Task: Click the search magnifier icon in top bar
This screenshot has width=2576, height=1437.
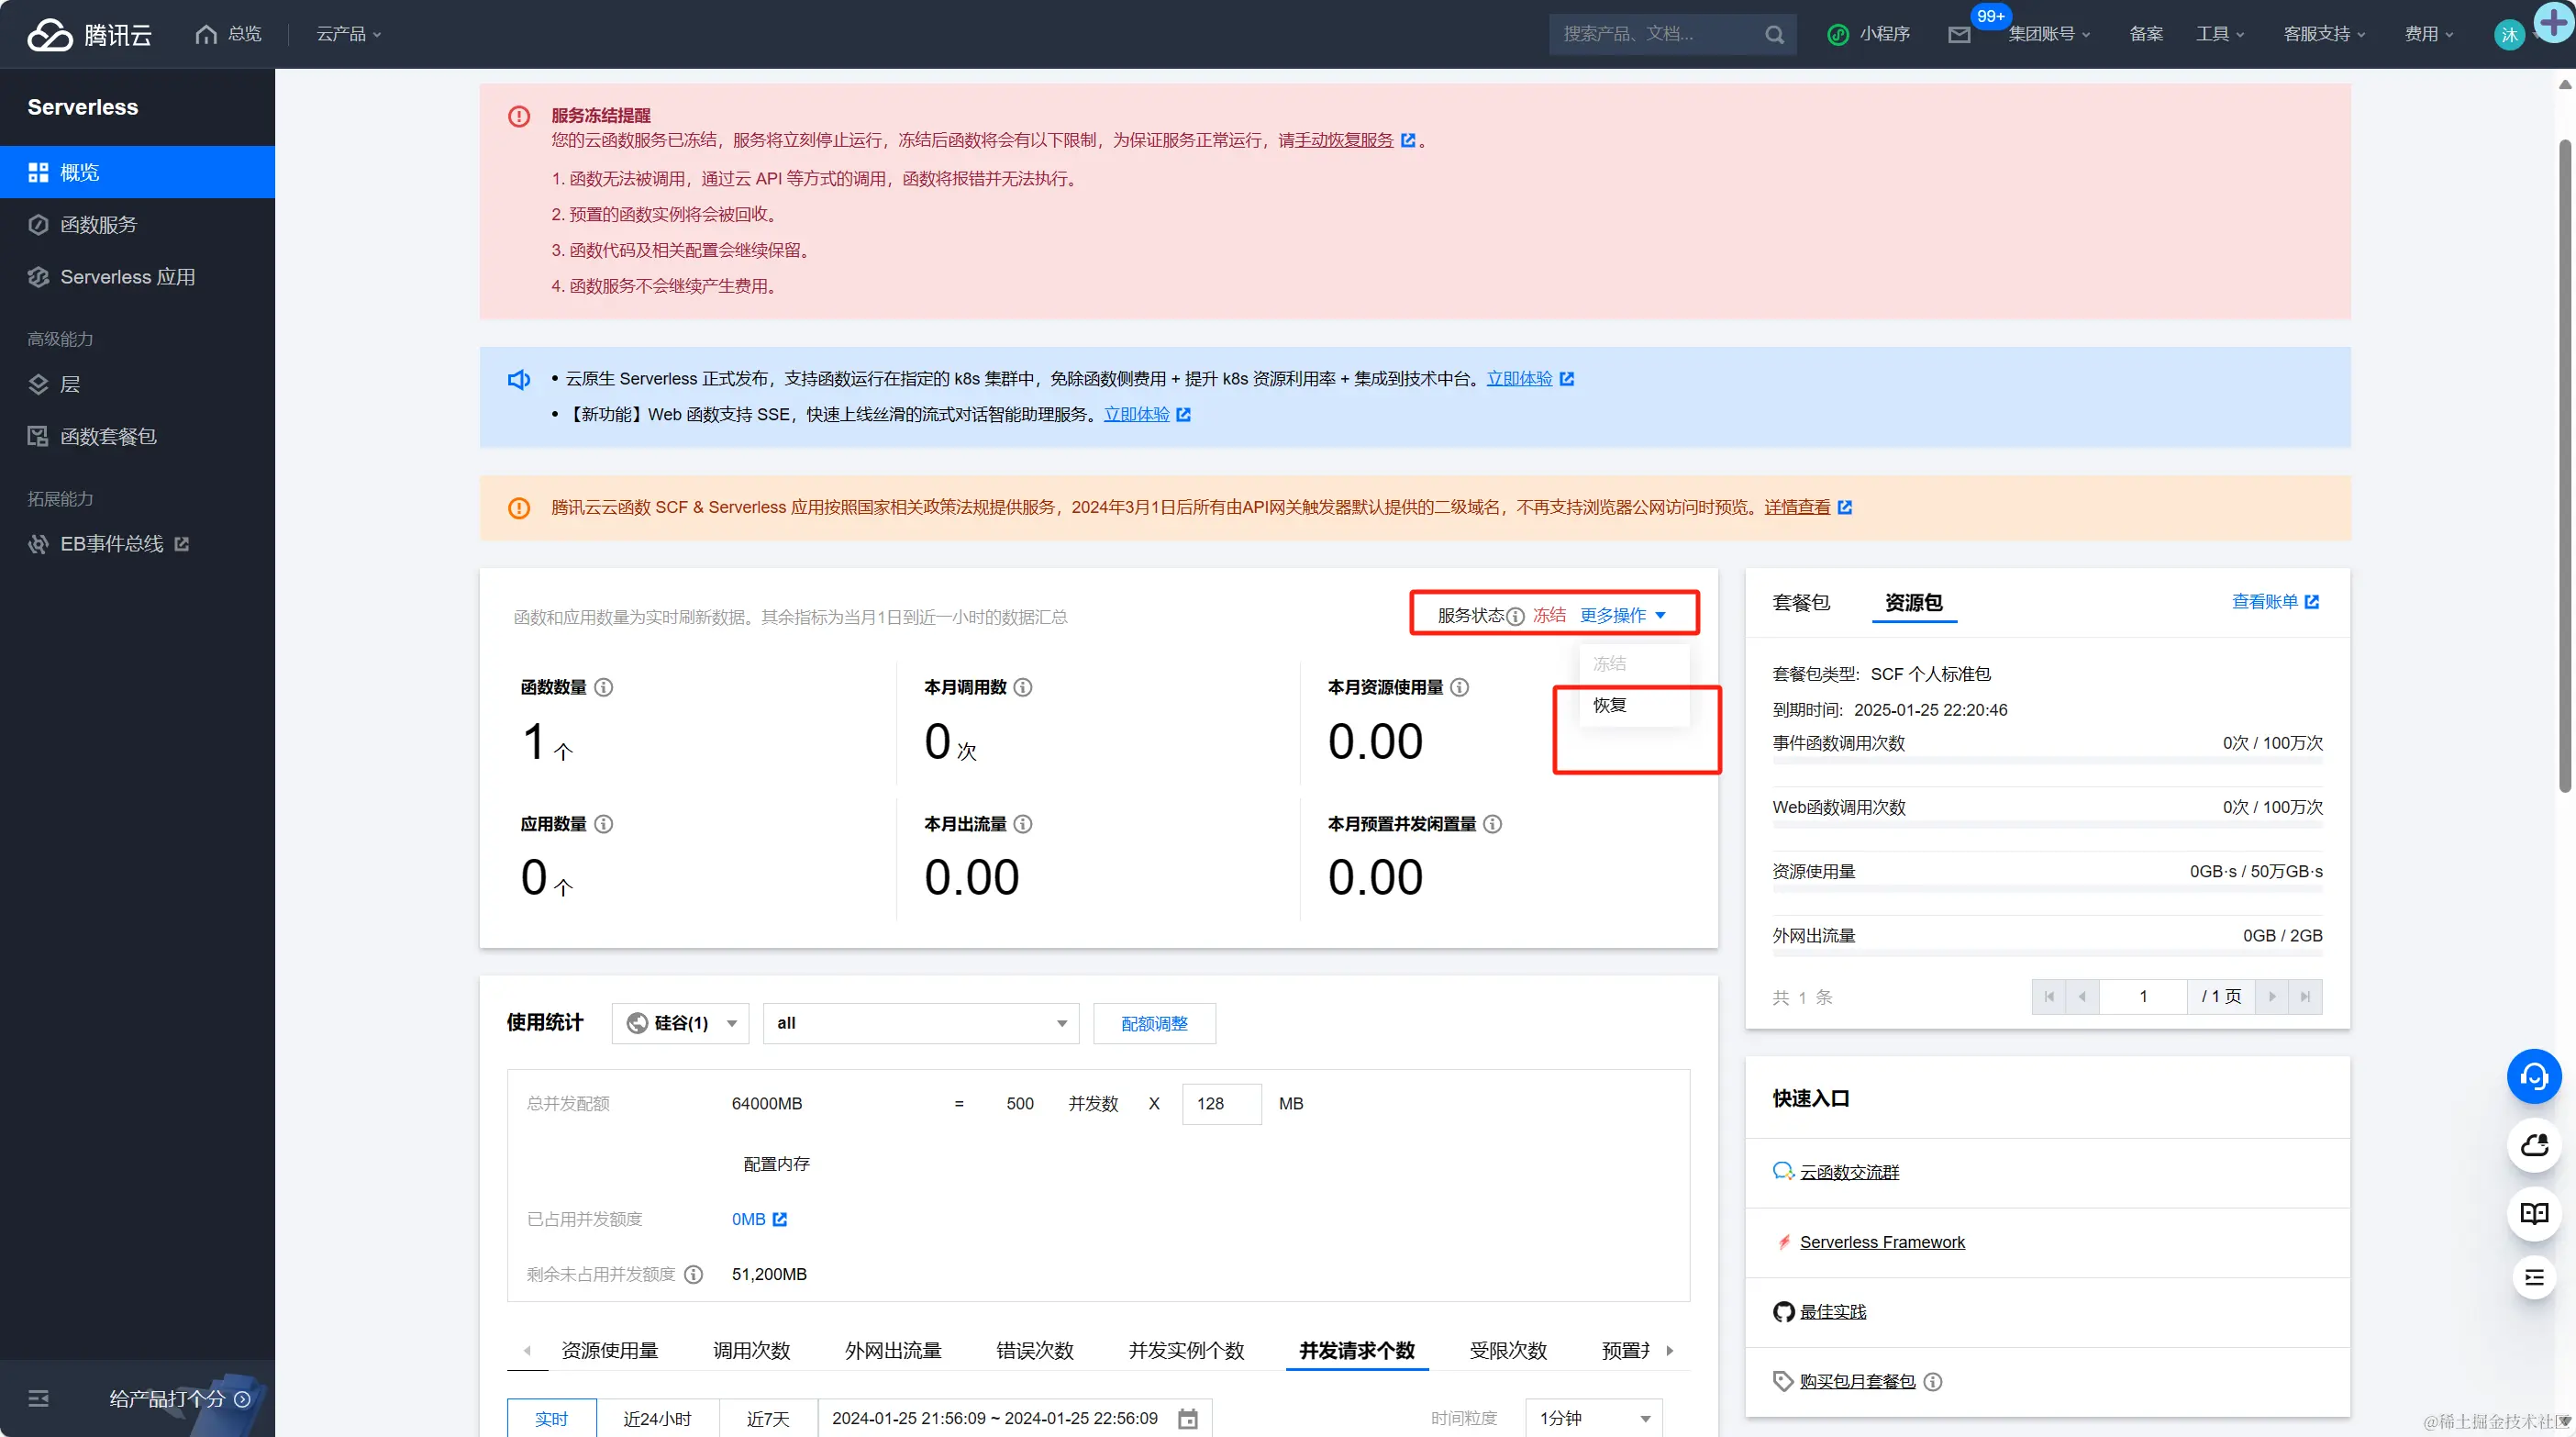Action: tap(1774, 35)
